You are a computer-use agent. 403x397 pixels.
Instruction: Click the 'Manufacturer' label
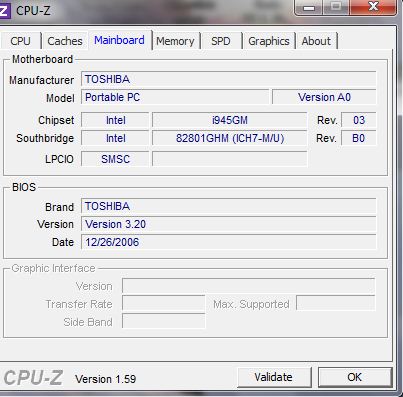(x=42, y=80)
